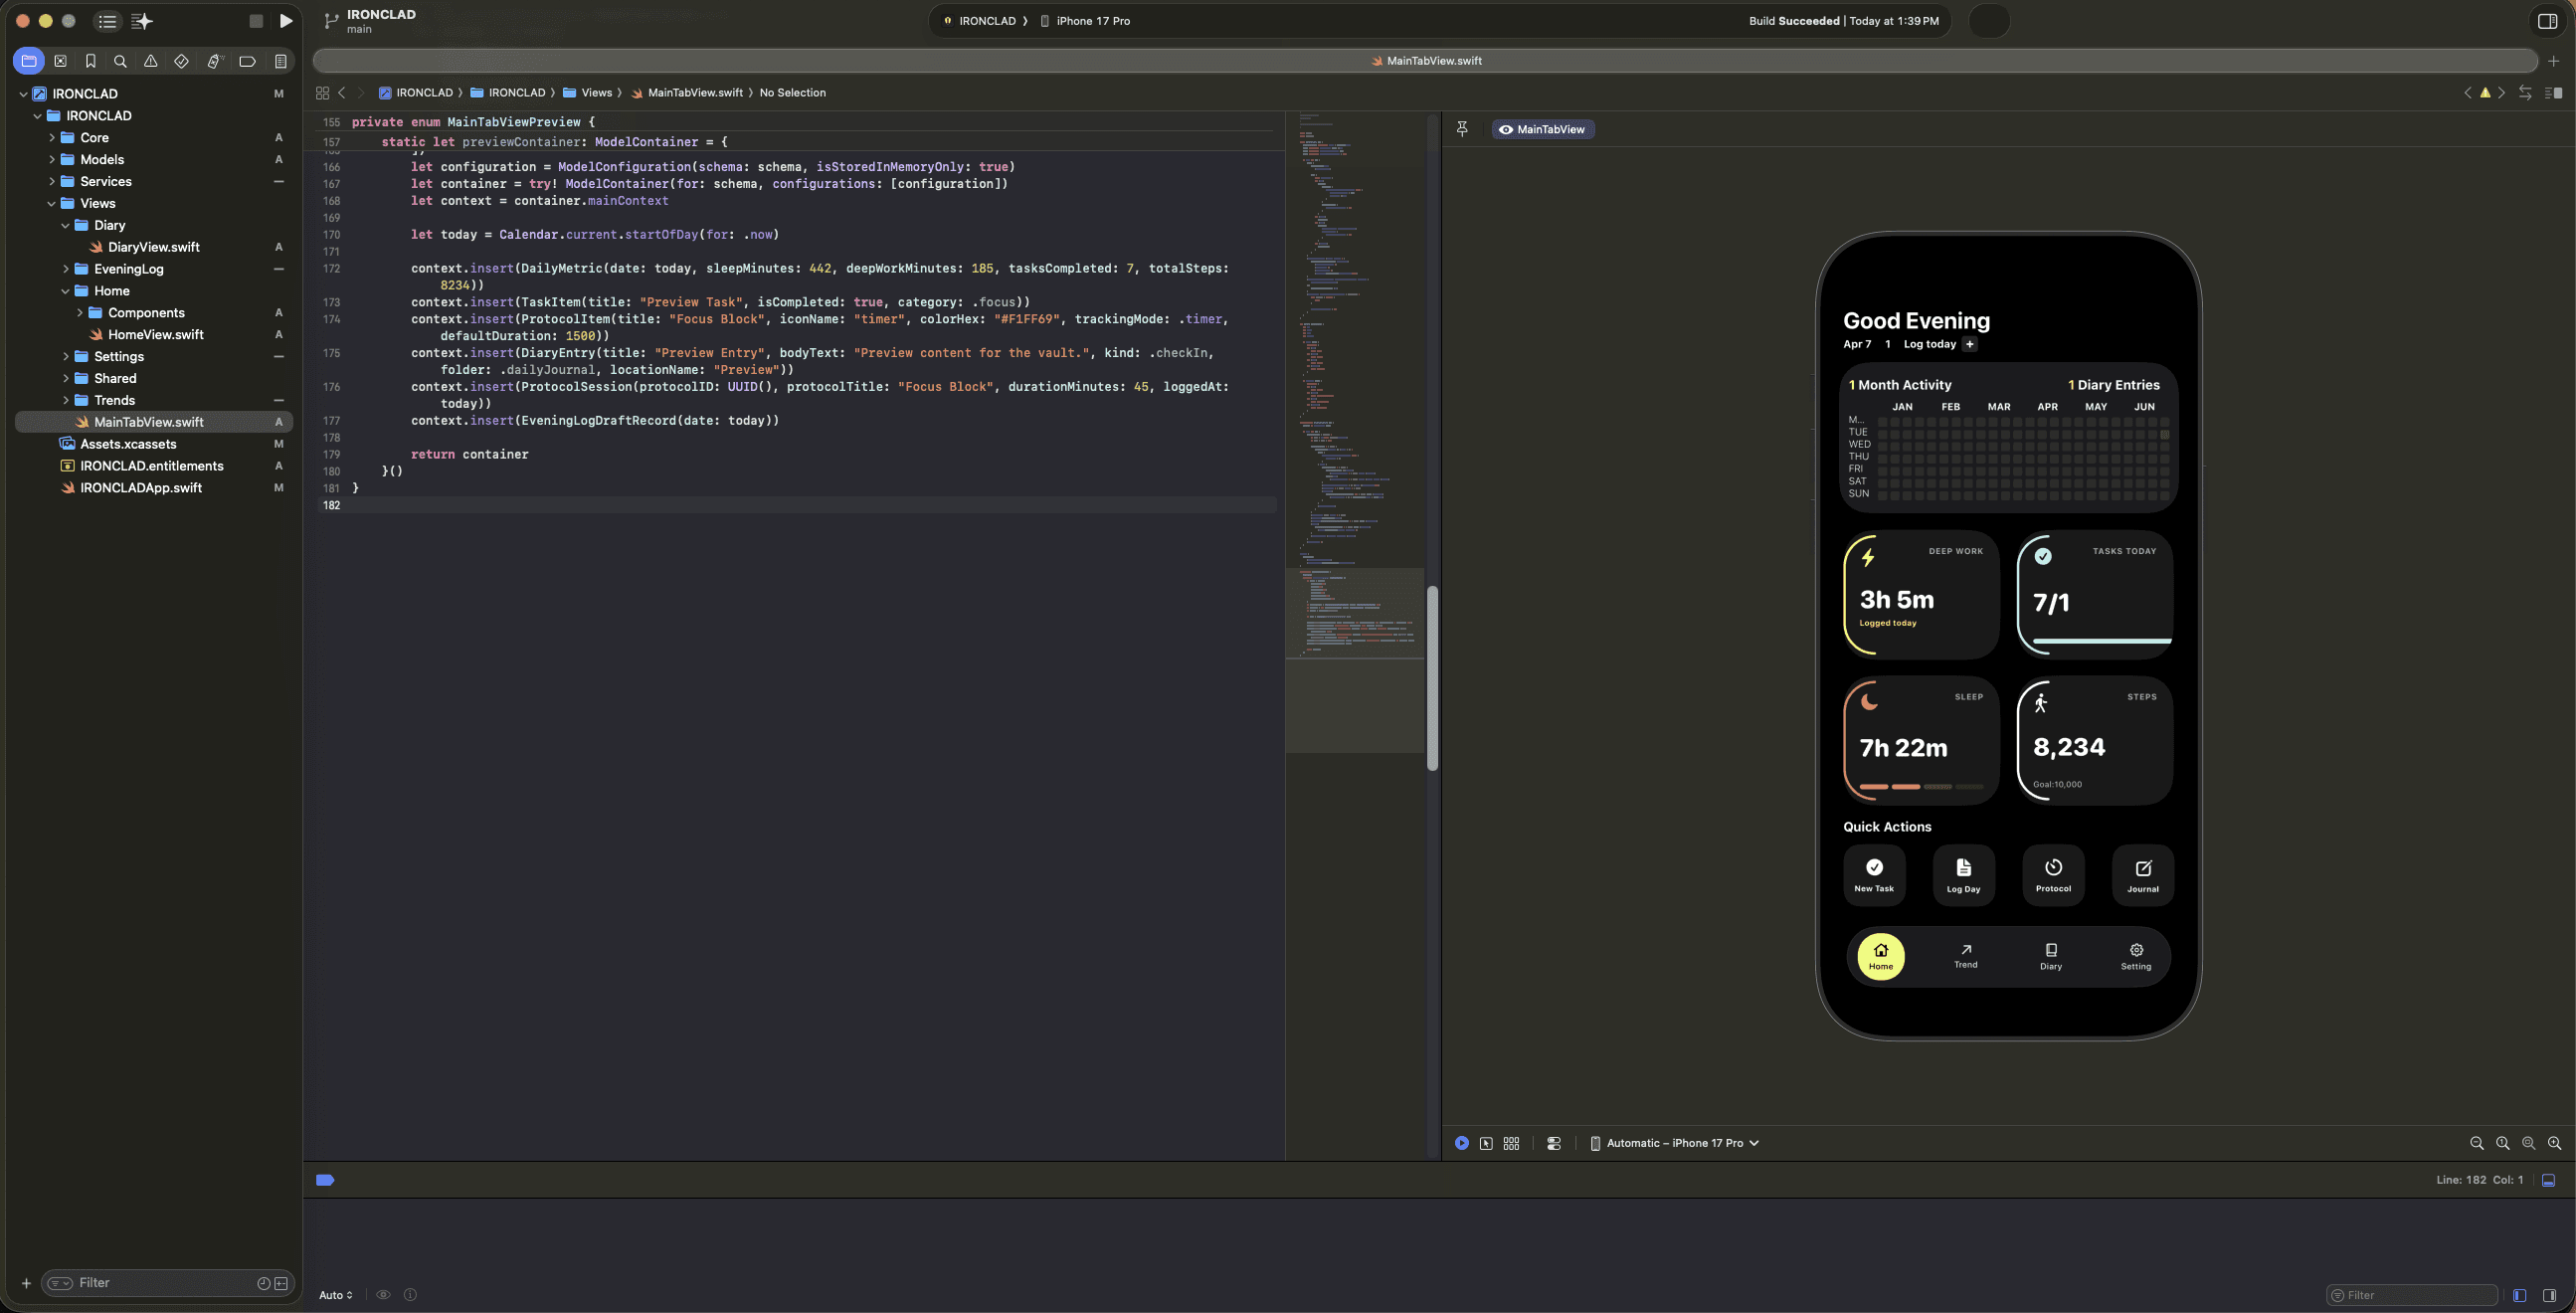Screen dimensions: 2576x1313
Task: Go back in editor history
Action: 342,93
